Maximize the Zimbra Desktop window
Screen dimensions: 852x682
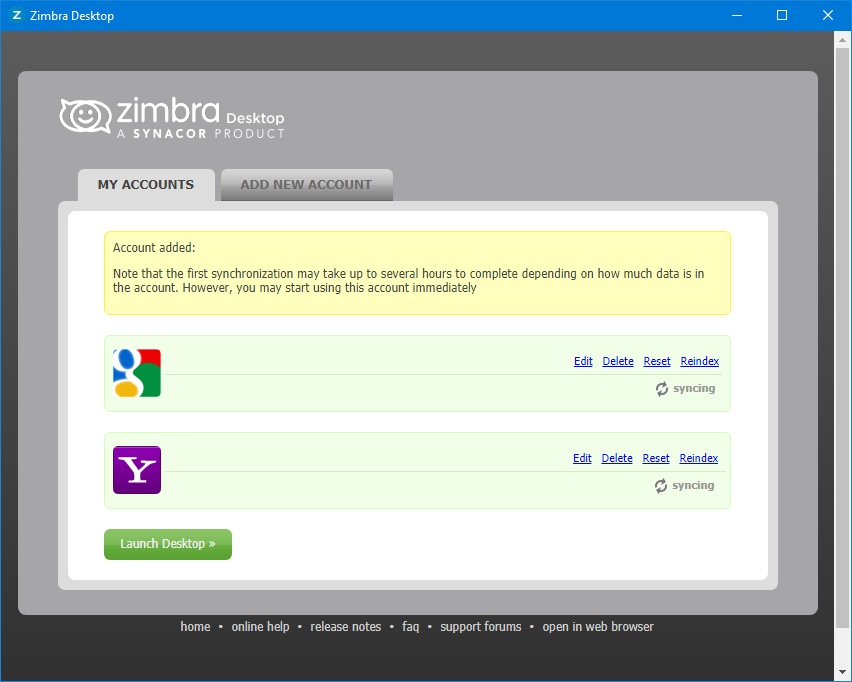pyautogui.click(x=782, y=15)
